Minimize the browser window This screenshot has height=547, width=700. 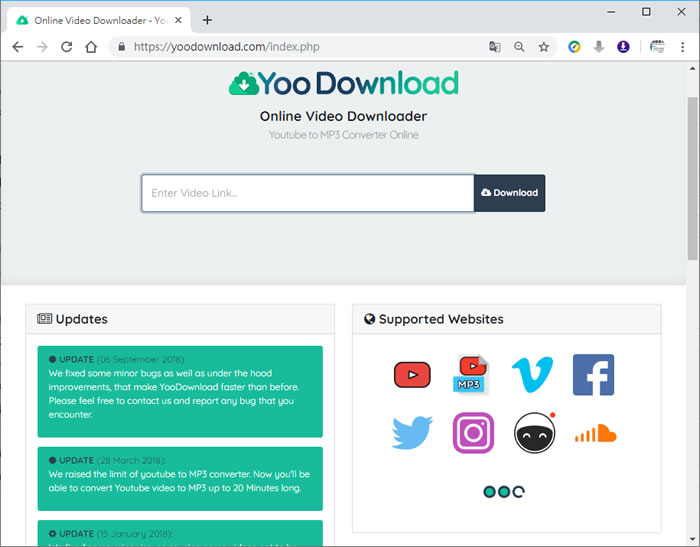[611, 12]
